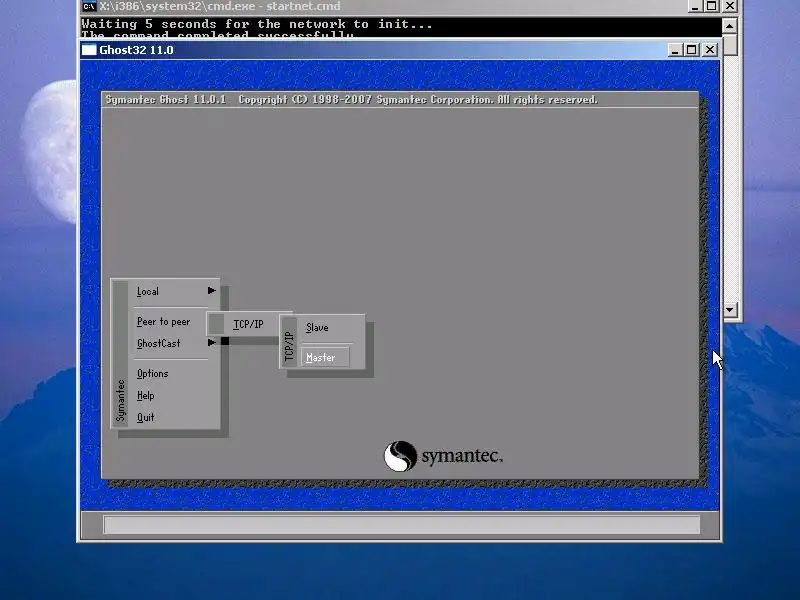
Task: Click the Ghost32 bottom status bar field
Action: [x=402, y=524]
